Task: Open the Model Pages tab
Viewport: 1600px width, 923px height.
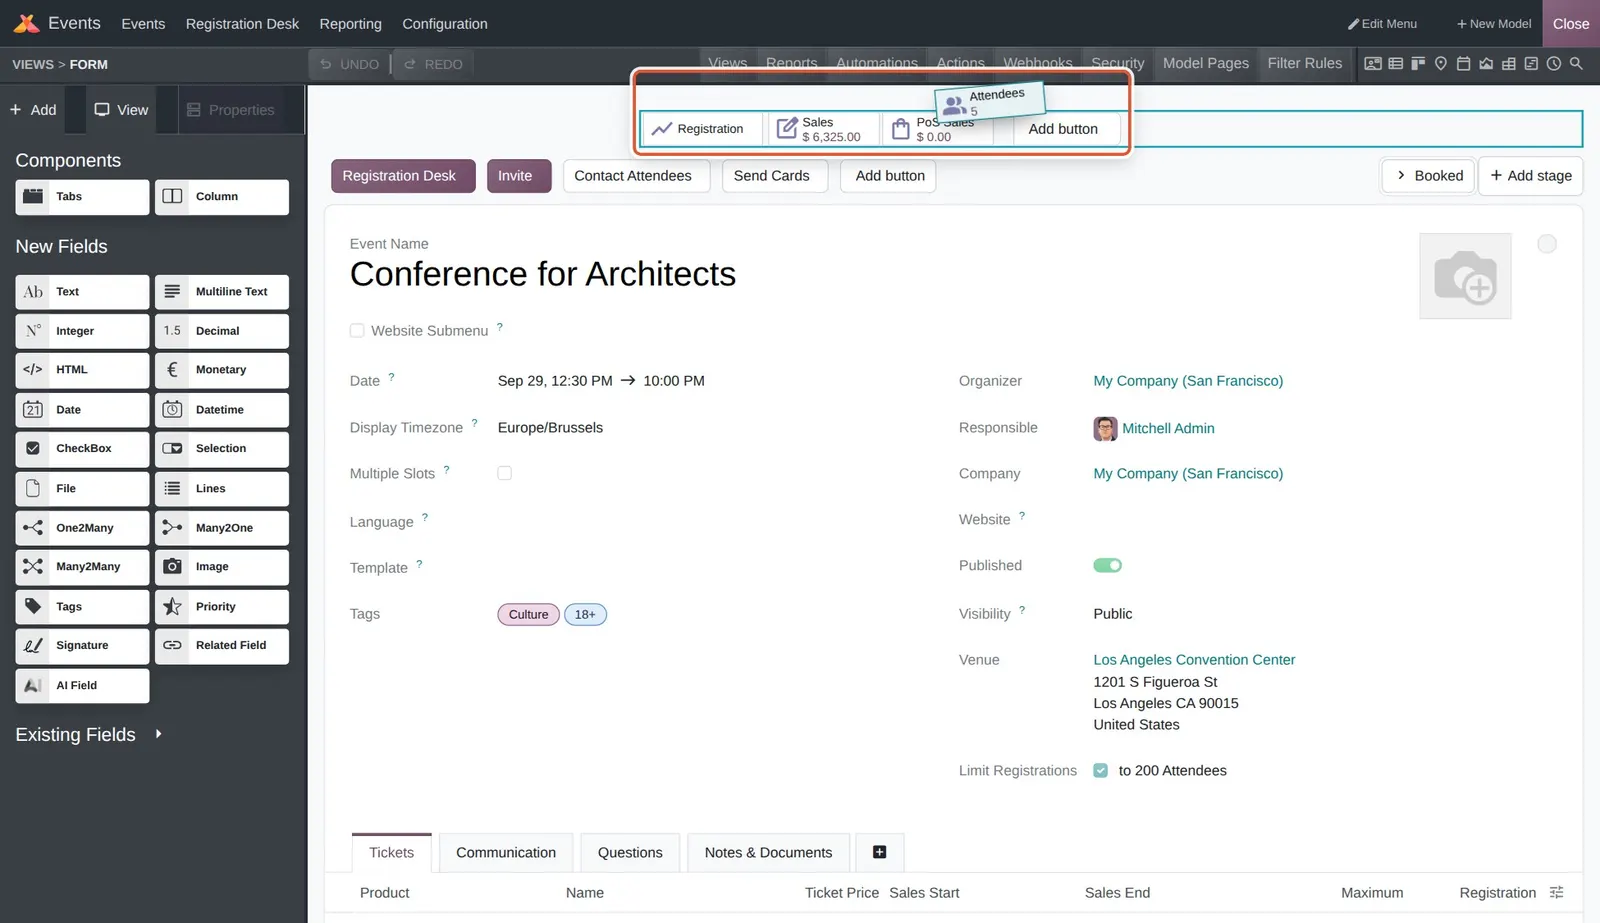Action: (x=1206, y=63)
